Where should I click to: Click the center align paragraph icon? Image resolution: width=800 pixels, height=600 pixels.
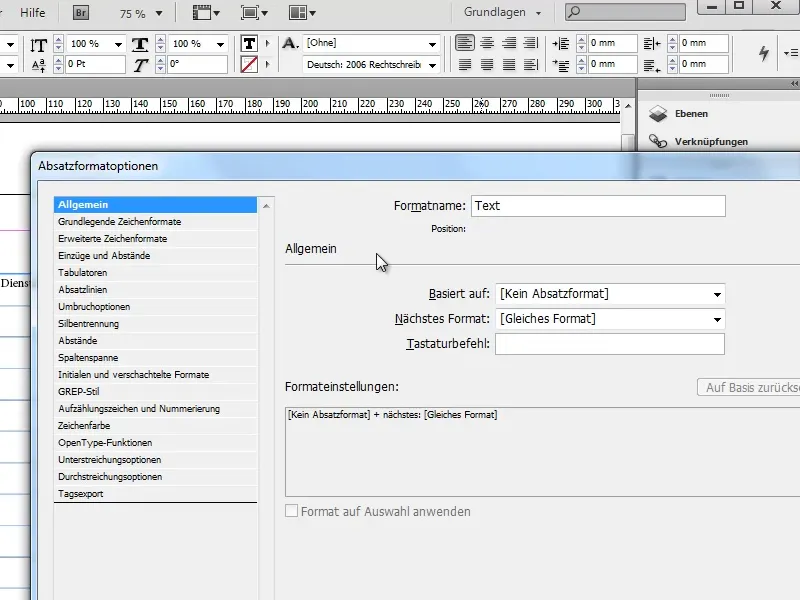point(487,44)
